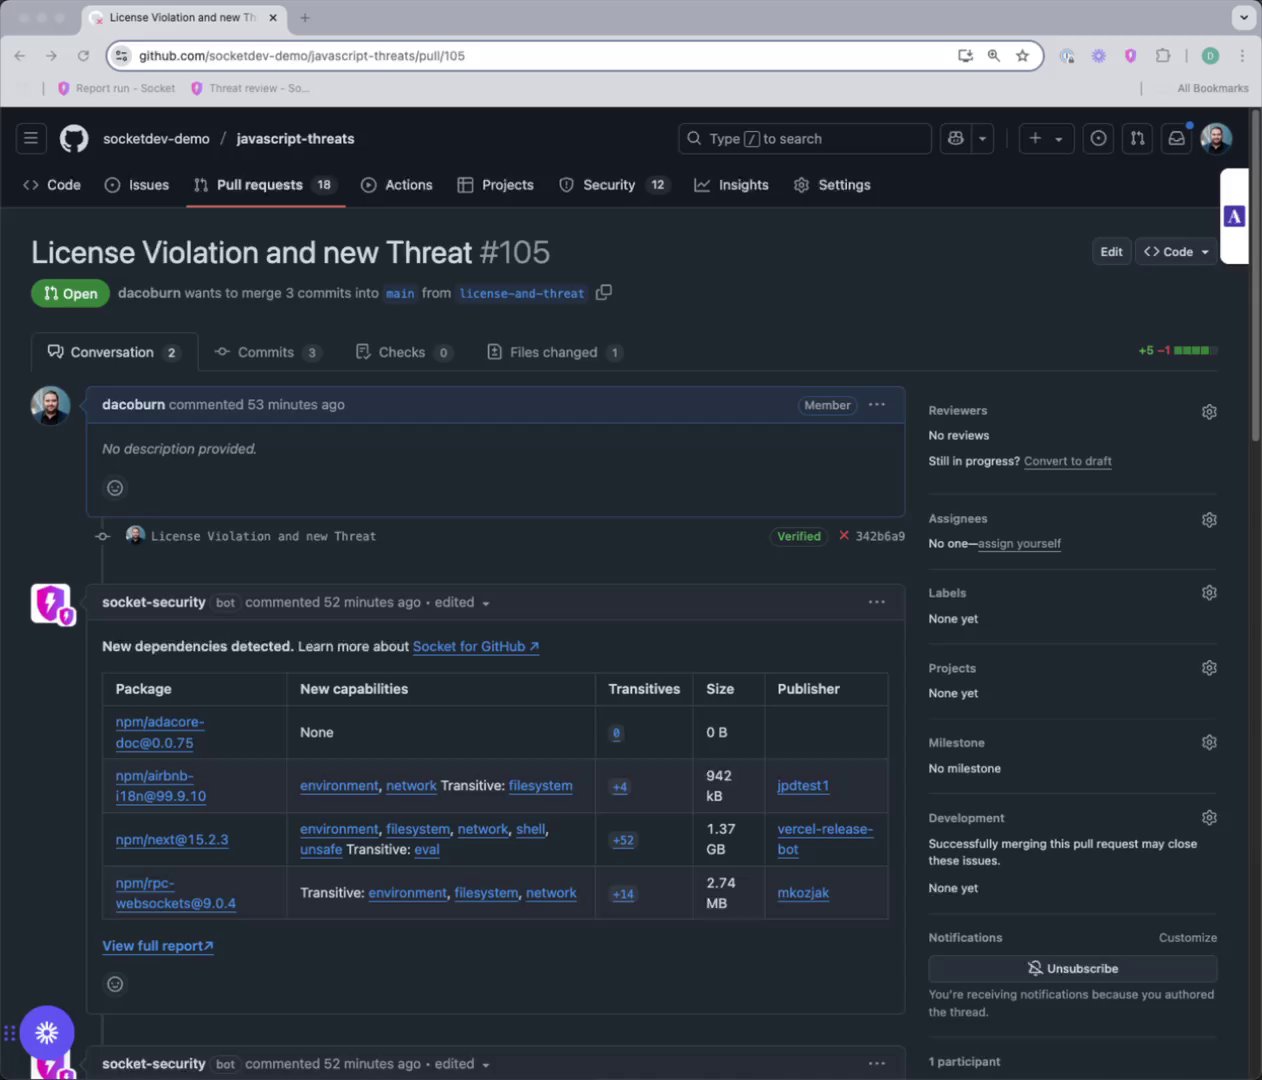Click the commit hash 342b6a9
The height and width of the screenshot is (1080, 1262).
[x=880, y=536]
